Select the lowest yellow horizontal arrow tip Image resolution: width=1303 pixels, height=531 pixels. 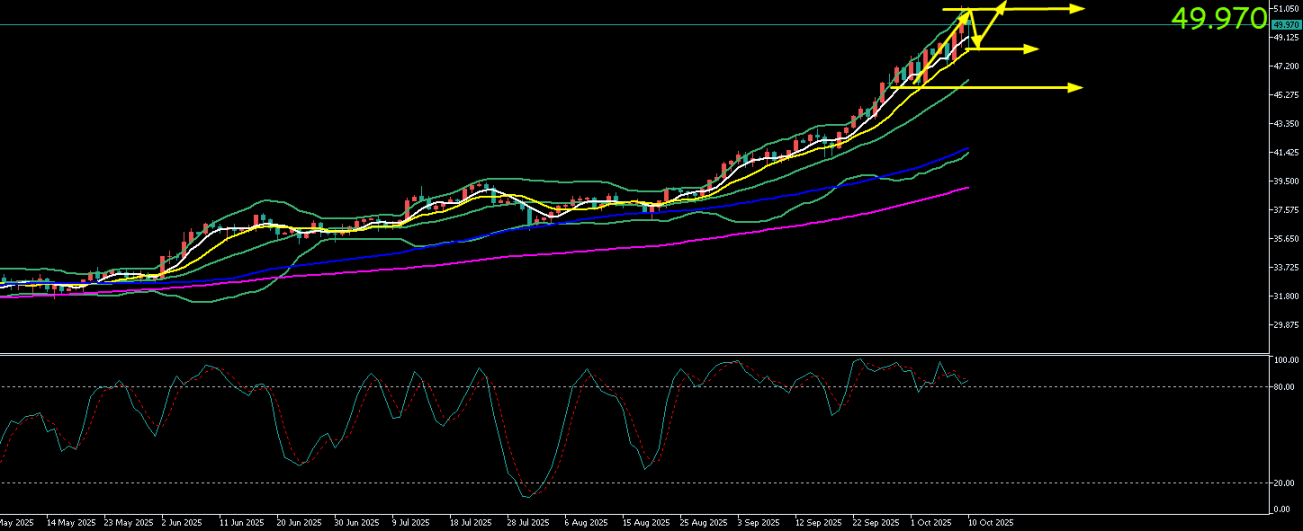(1077, 88)
